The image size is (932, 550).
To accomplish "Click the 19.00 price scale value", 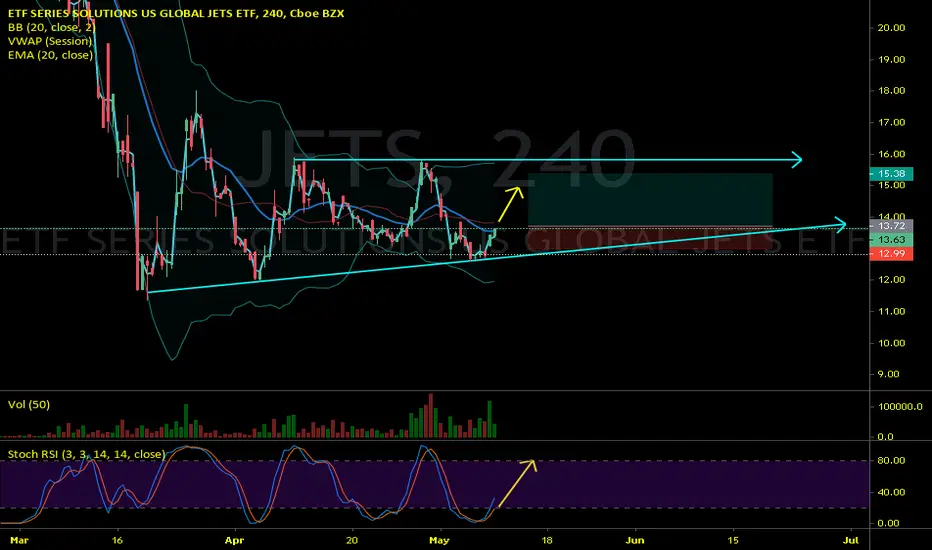I will [892, 59].
